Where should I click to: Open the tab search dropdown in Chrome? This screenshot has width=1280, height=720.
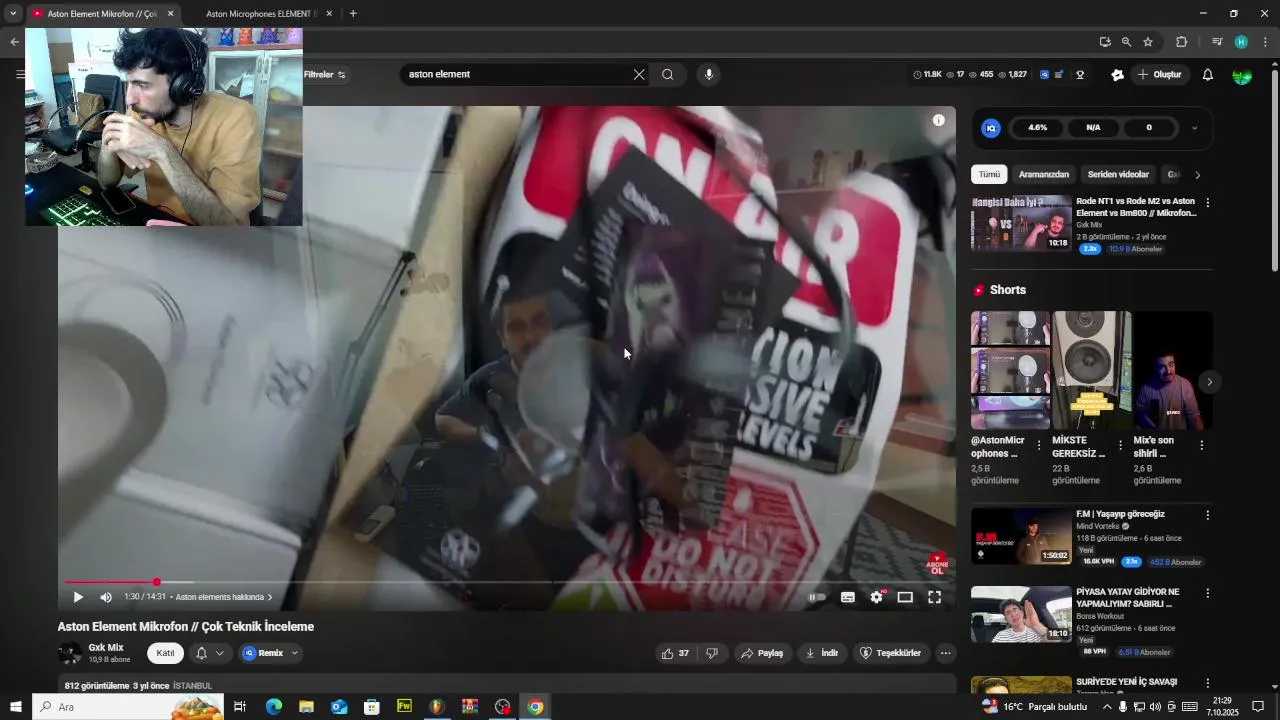pyautogui.click(x=13, y=14)
